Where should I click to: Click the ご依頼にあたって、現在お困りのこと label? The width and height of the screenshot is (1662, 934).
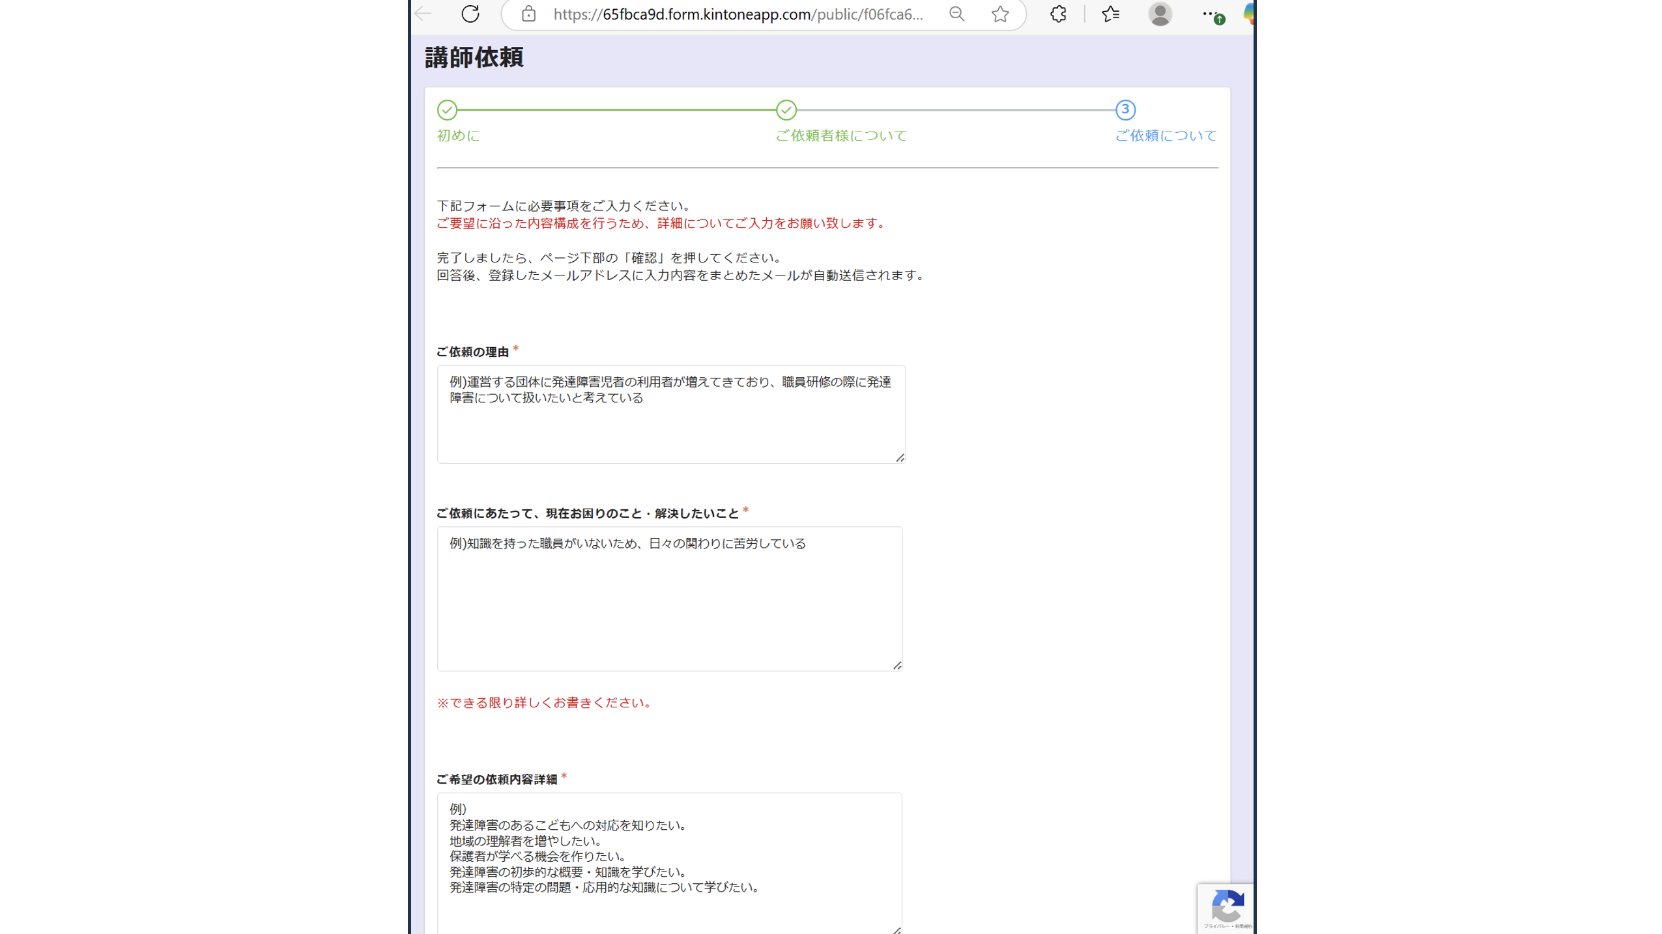[x=588, y=514]
